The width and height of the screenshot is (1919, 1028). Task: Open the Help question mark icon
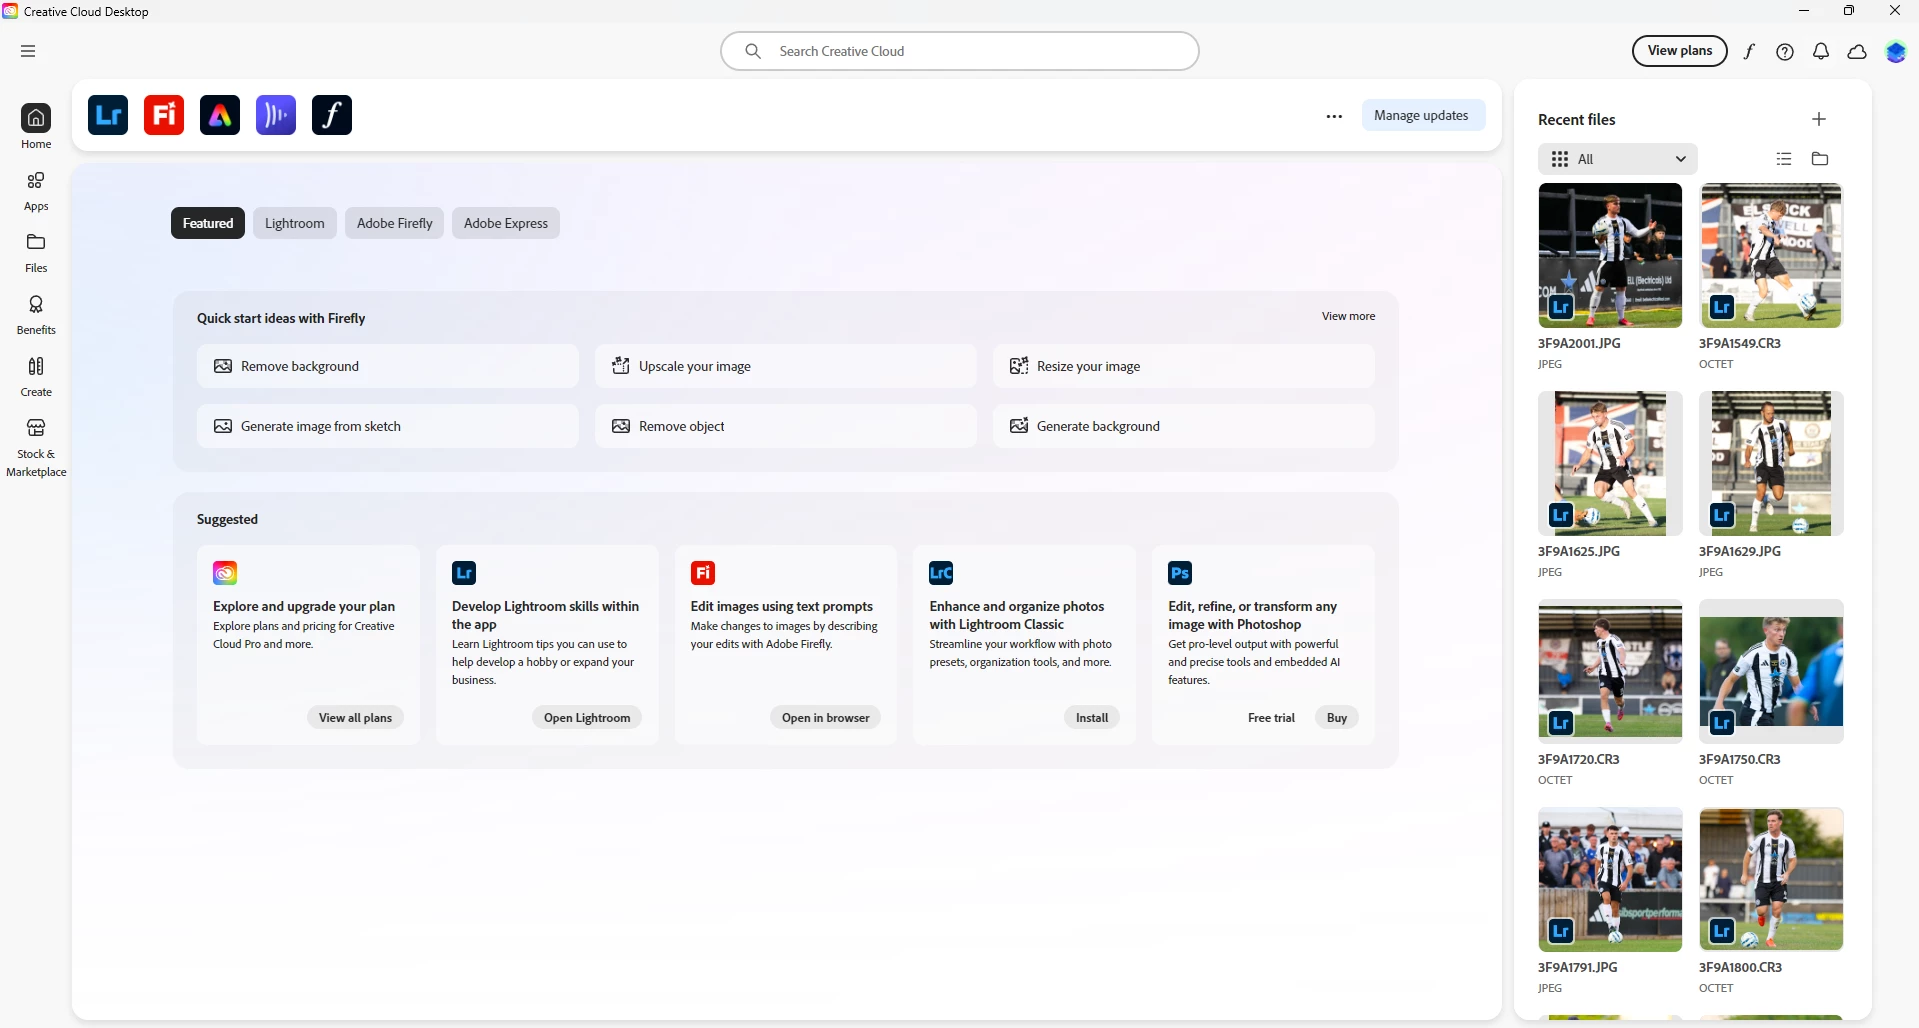[1785, 52]
